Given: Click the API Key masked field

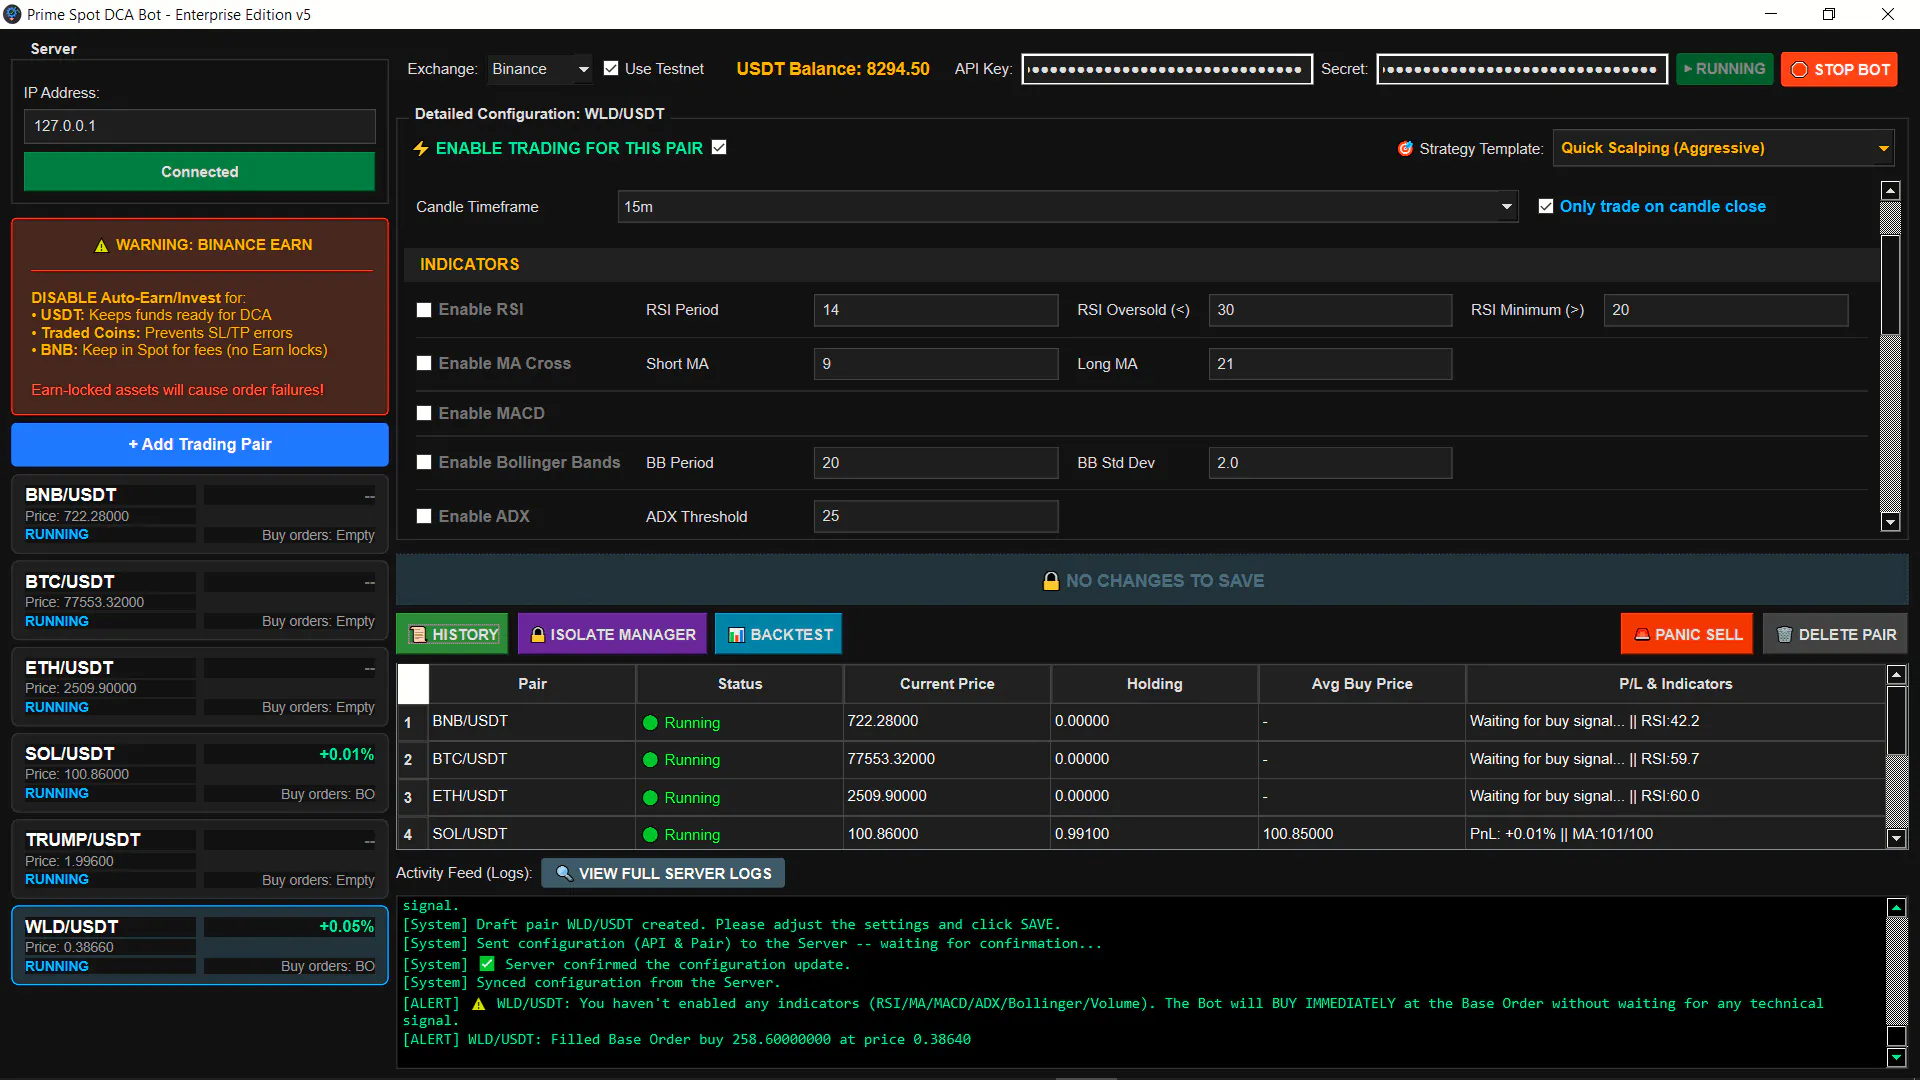Looking at the screenshot, I should (x=1167, y=69).
